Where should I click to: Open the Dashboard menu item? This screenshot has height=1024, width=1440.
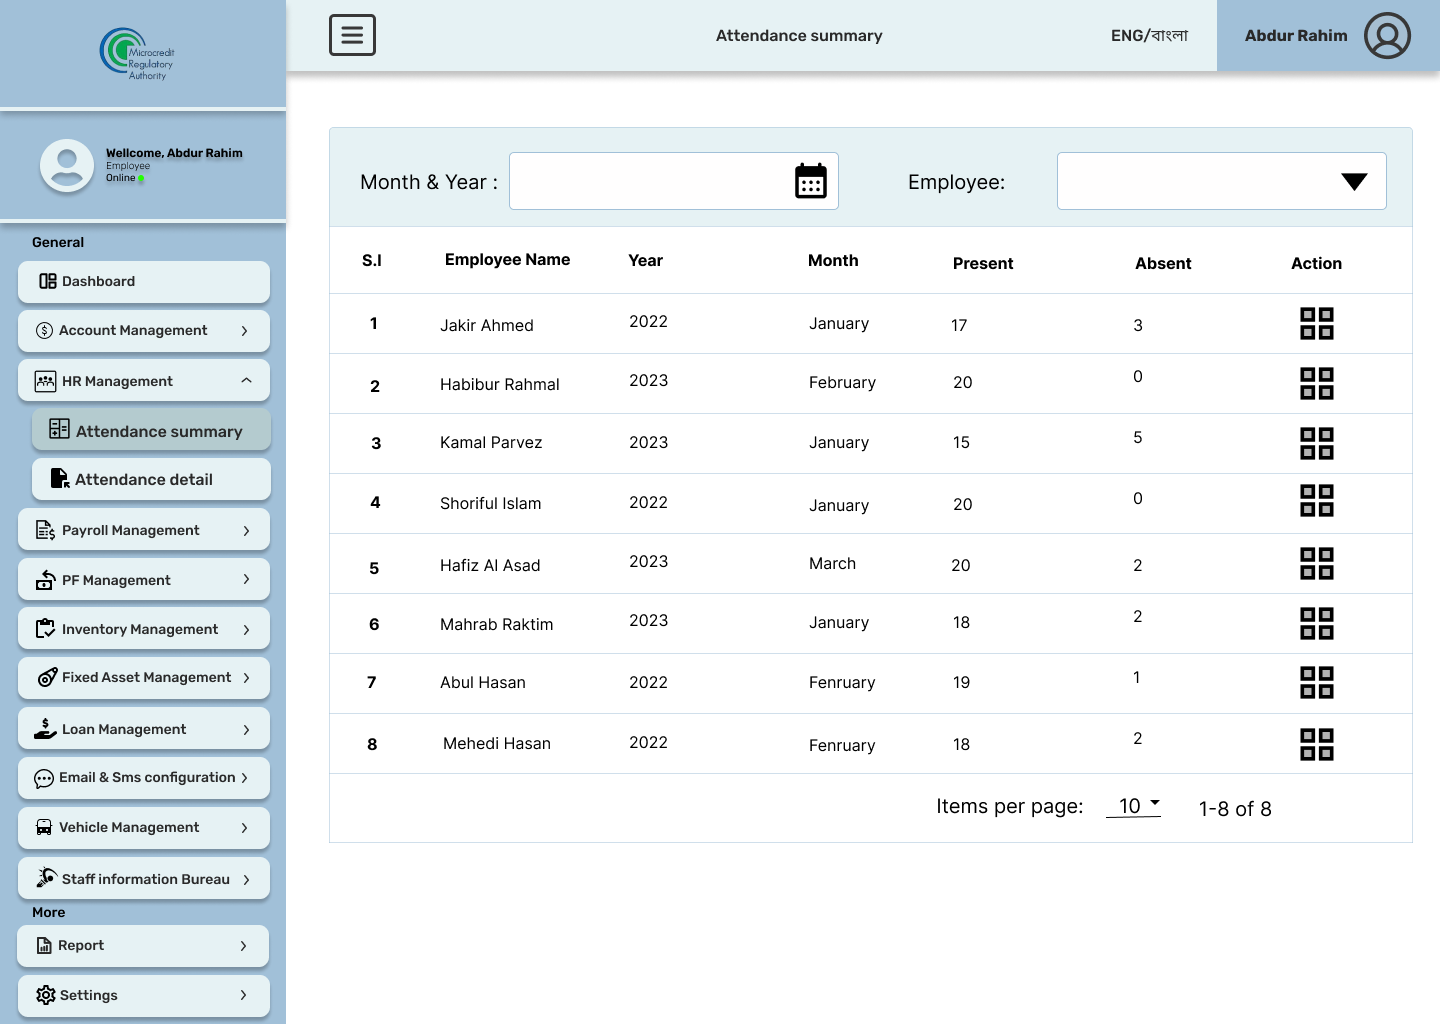pyautogui.click(x=144, y=282)
